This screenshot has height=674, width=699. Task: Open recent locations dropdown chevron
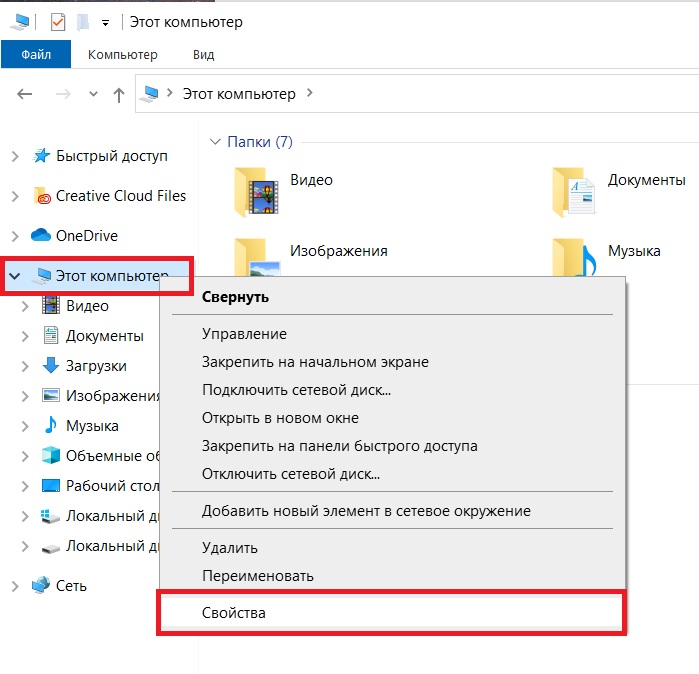(93, 94)
